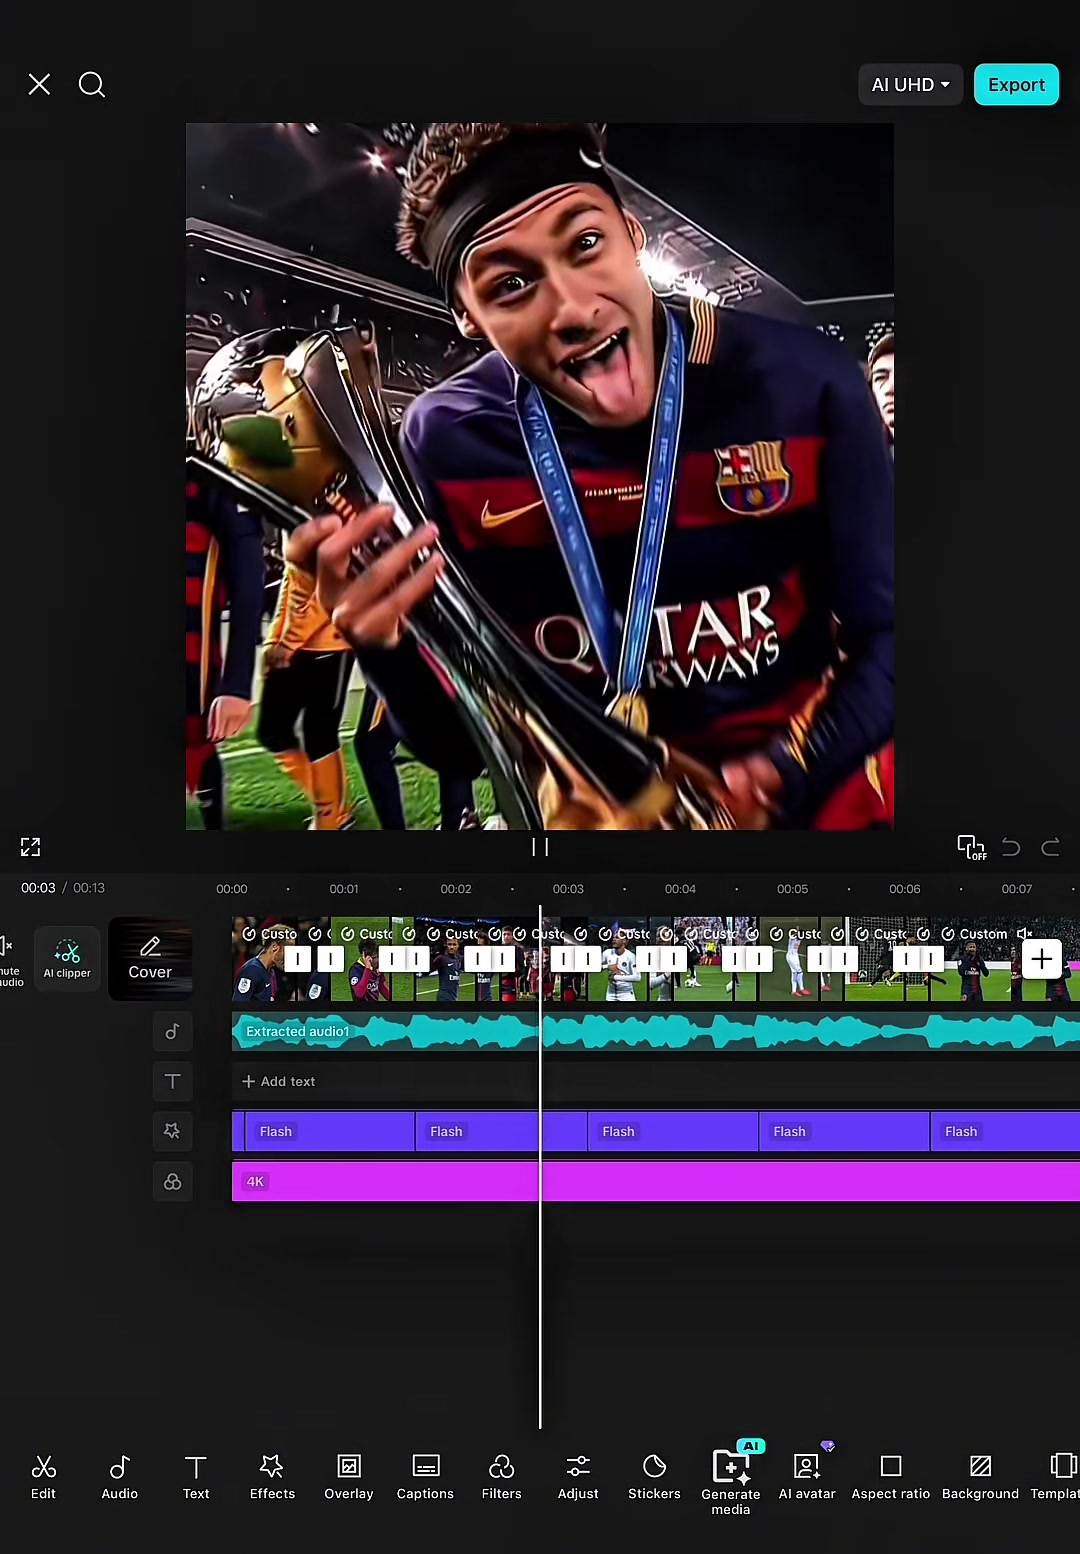Select the audio track icon
The width and height of the screenshot is (1080, 1554).
172,1031
